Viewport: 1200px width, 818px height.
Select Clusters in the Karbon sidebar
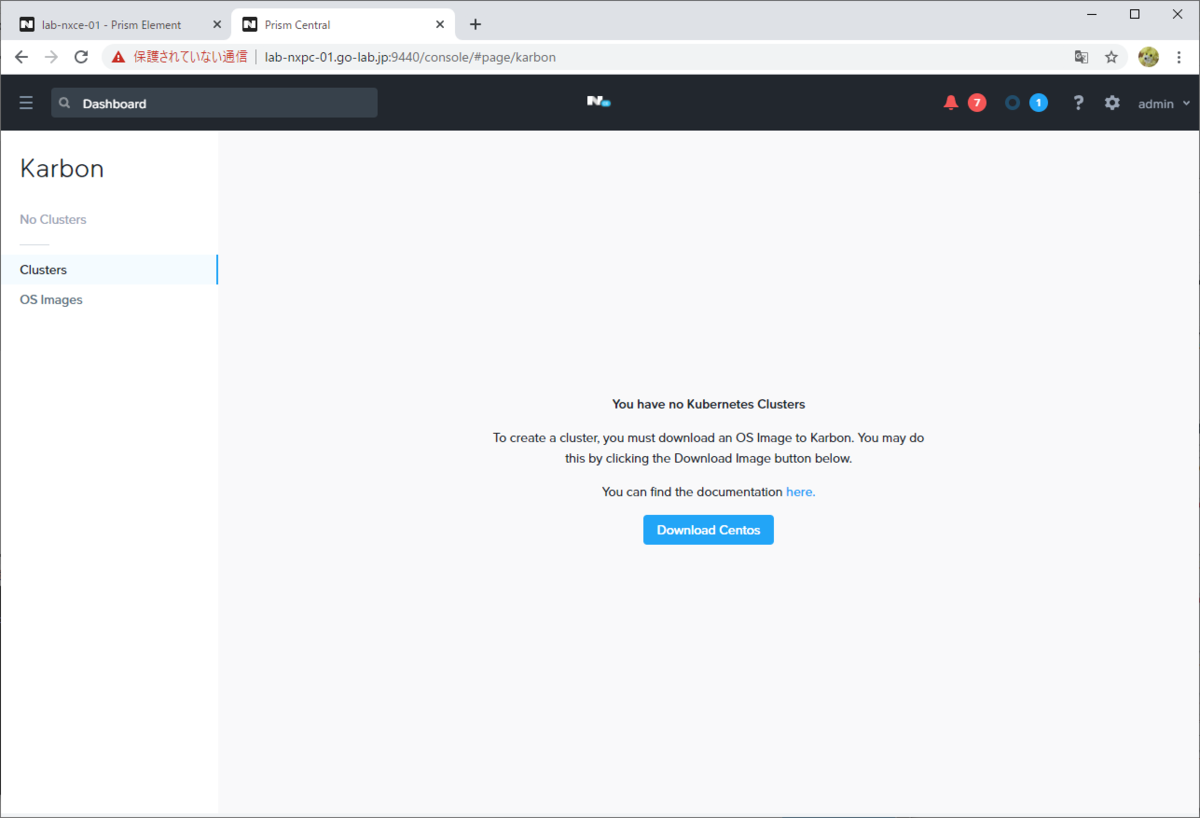coord(109,270)
